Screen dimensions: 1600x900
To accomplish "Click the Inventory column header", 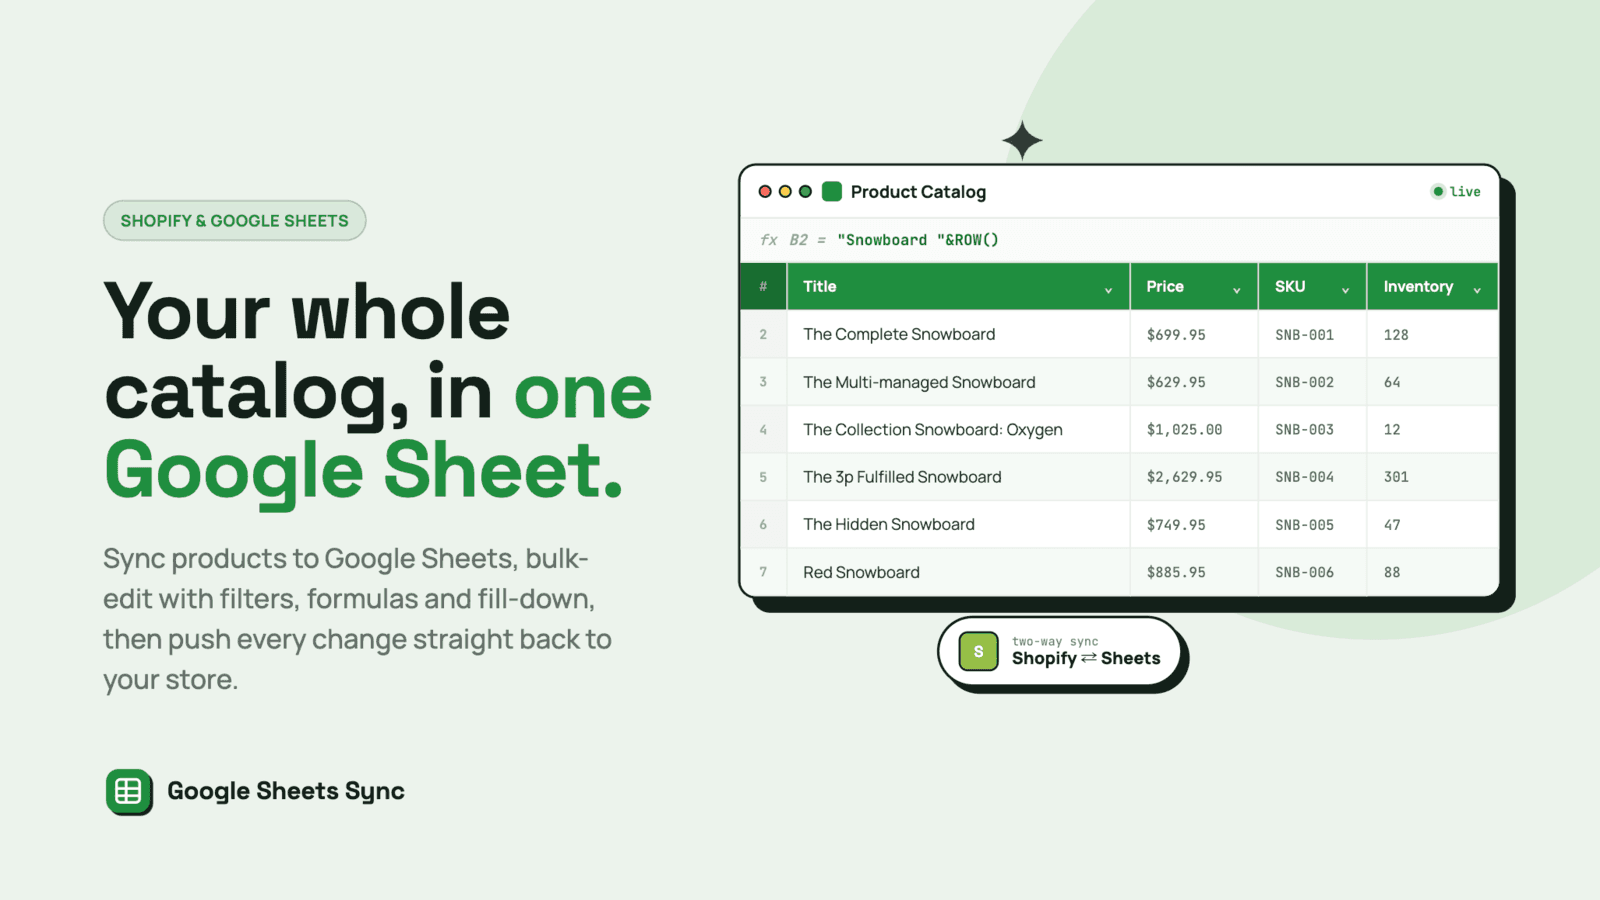I will click(1433, 287).
